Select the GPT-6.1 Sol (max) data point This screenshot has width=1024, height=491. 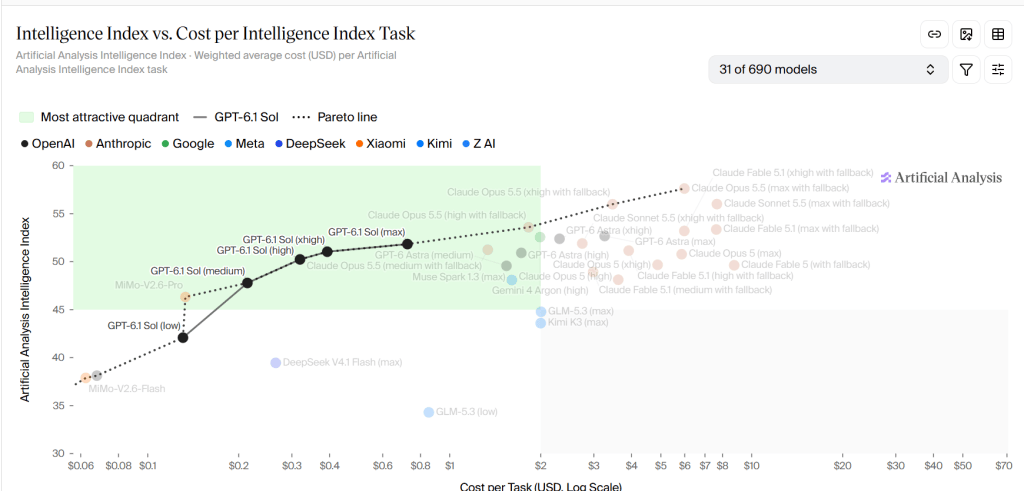(x=408, y=244)
